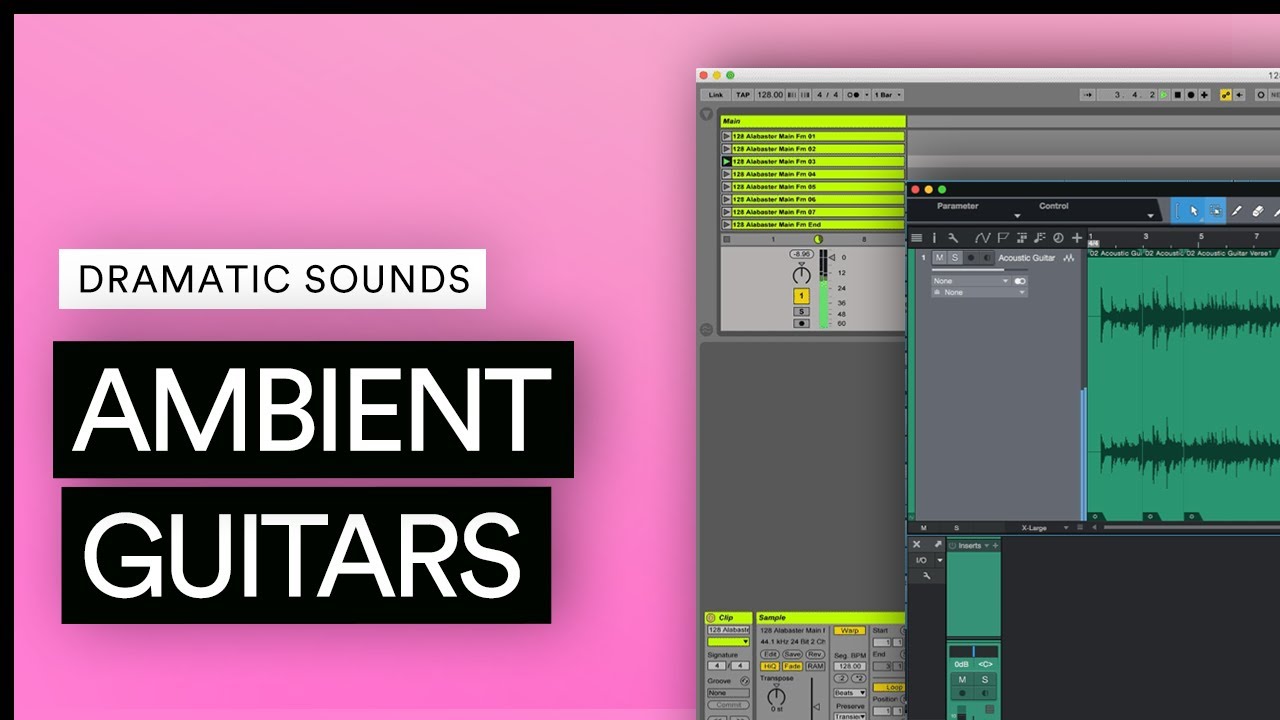Toggle the HiQ button in Sample panel
1280x720 pixels.
pos(770,666)
